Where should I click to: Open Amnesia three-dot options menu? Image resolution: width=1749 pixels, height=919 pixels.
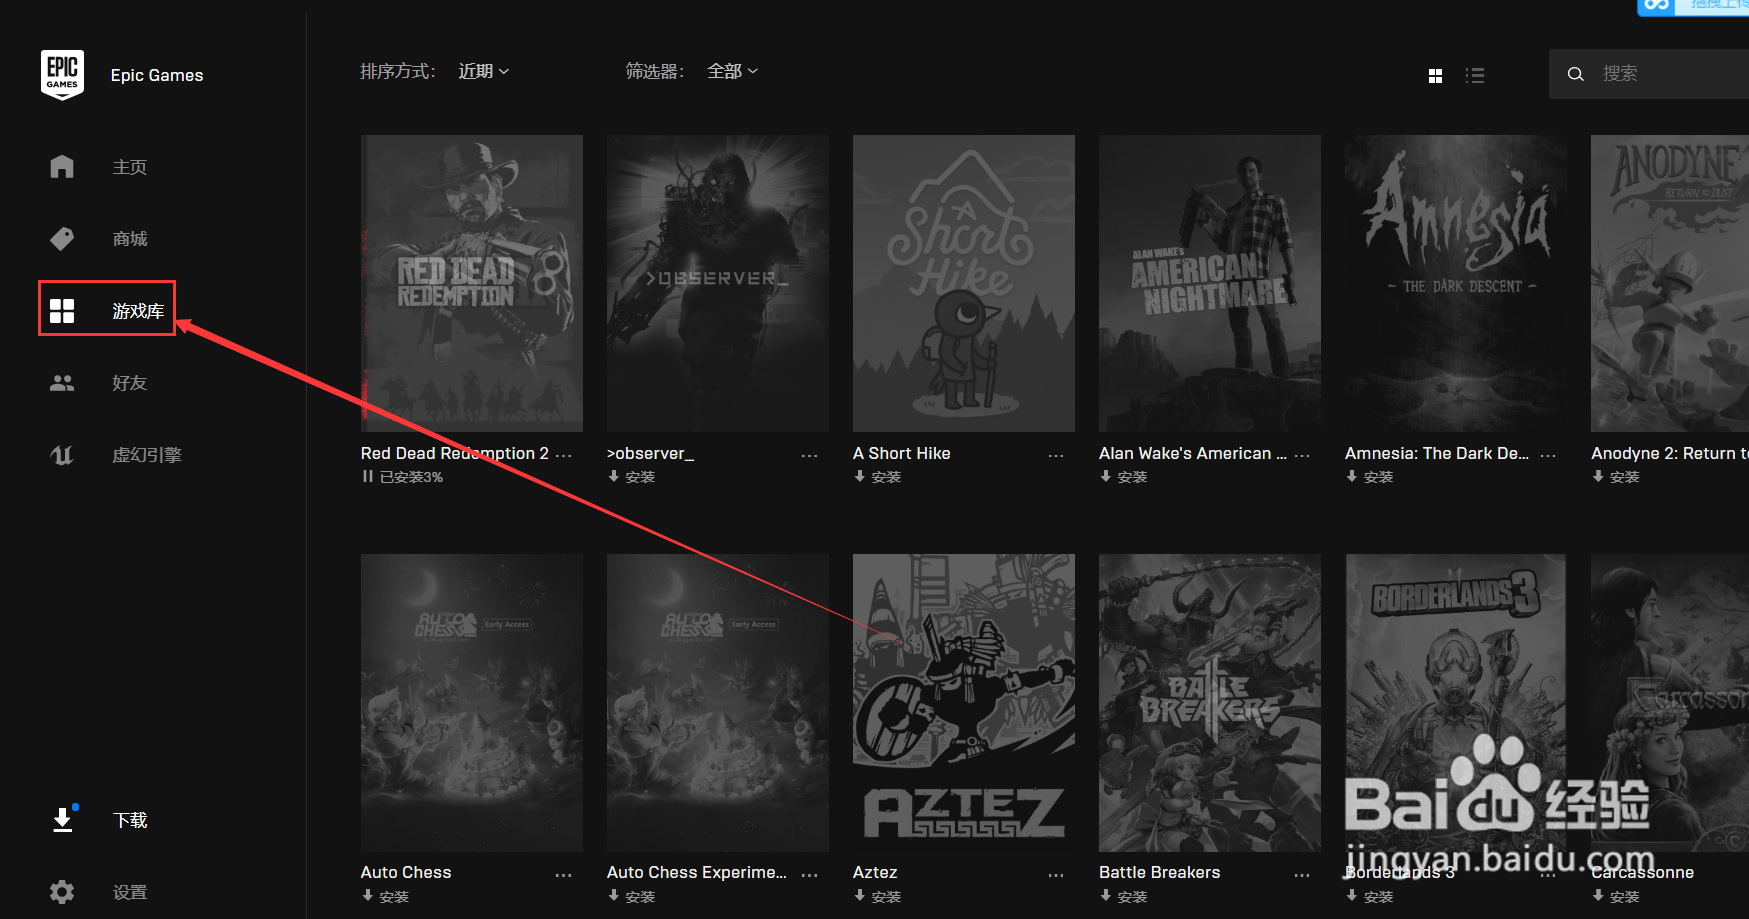(1548, 455)
